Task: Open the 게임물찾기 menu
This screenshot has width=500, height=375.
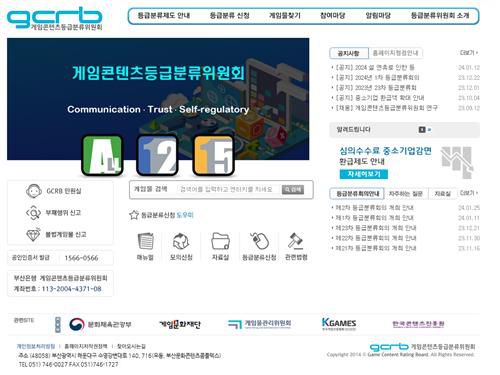Action: pos(285,15)
